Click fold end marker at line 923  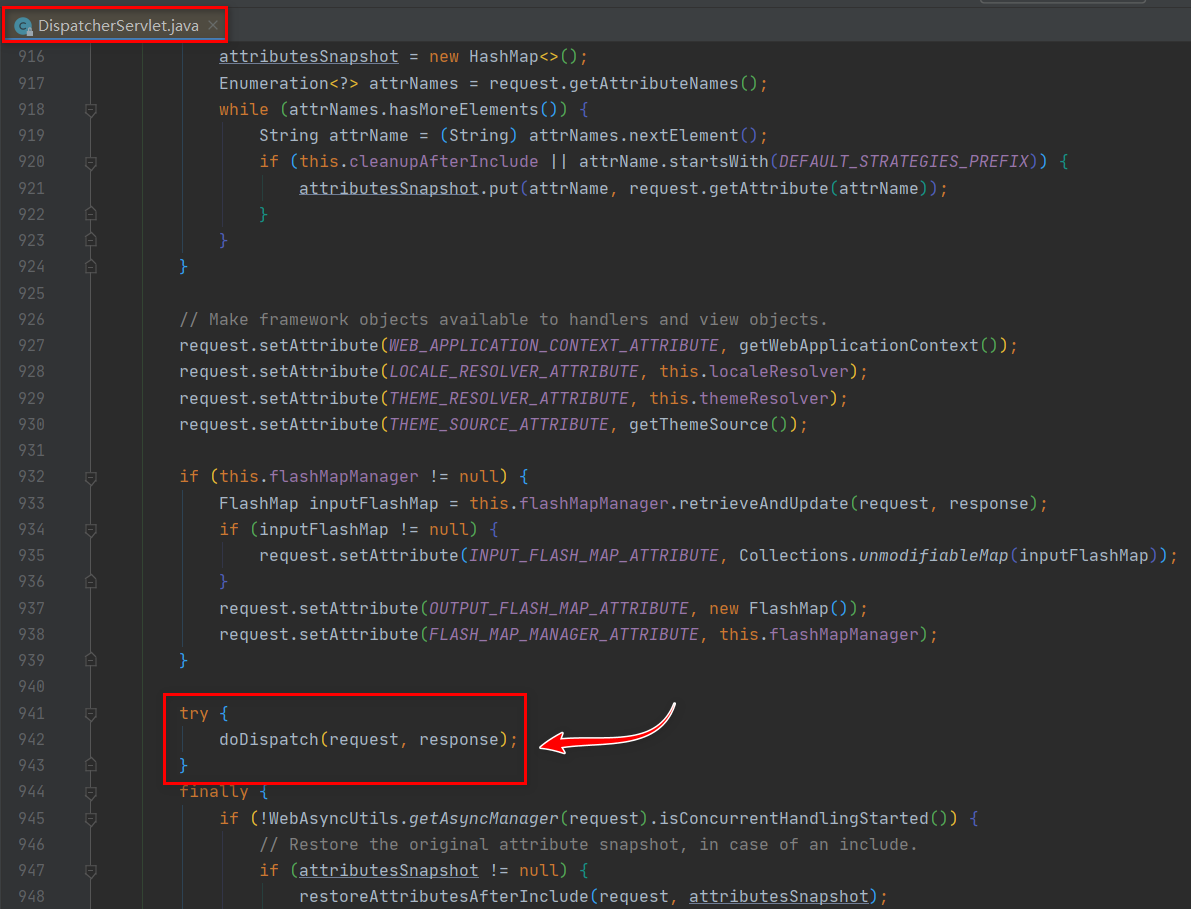point(90,240)
